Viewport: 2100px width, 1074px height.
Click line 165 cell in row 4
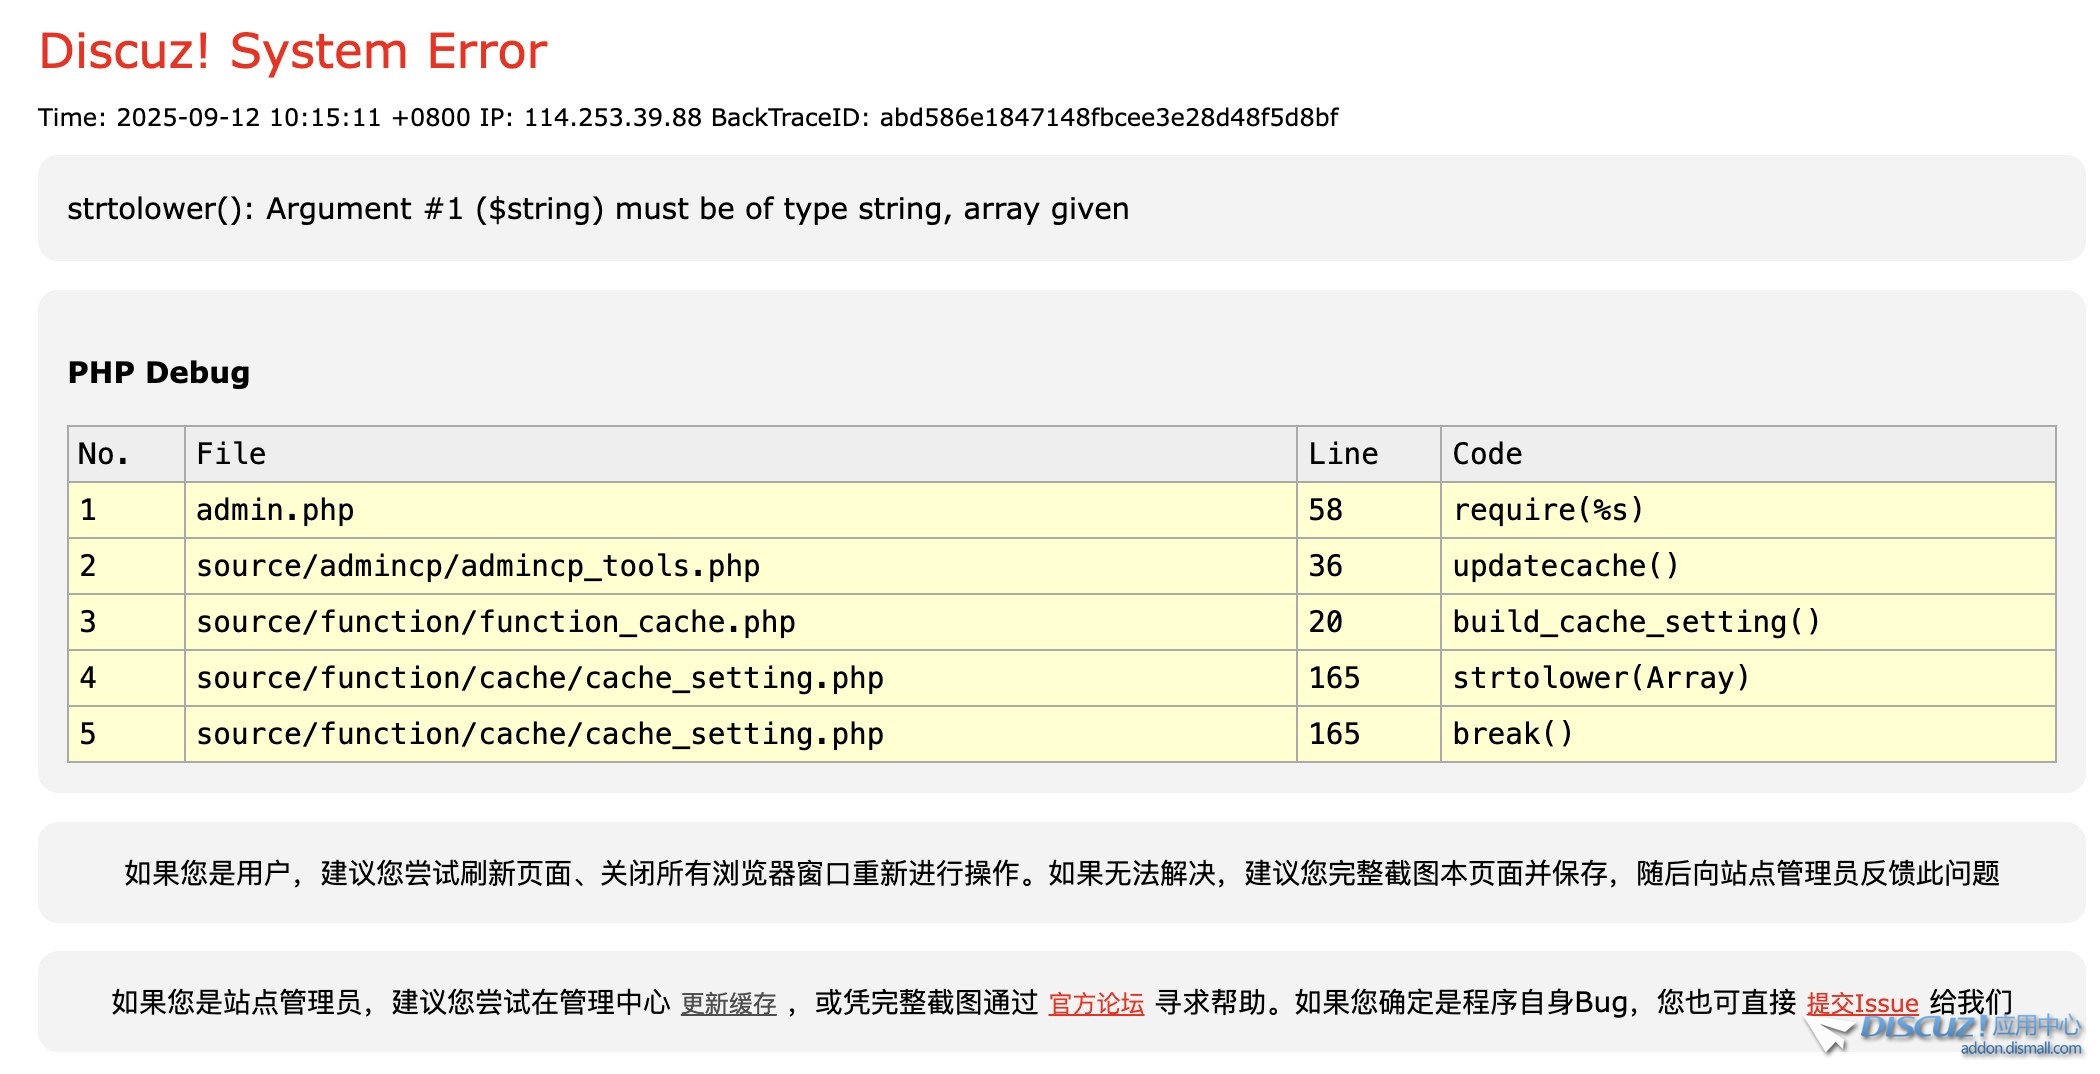tap(1369, 678)
